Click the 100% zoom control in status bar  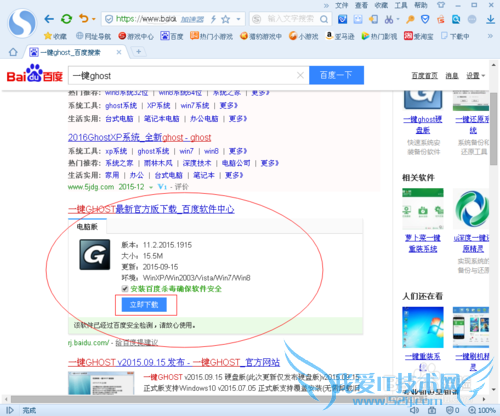point(482,410)
